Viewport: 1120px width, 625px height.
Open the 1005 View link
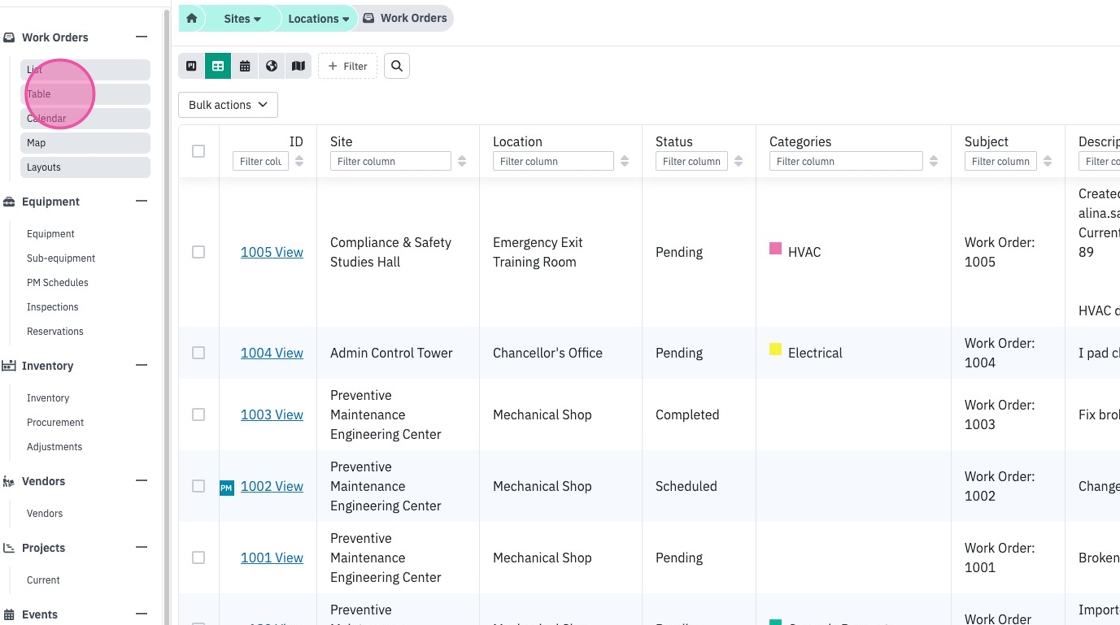tap(271, 252)
